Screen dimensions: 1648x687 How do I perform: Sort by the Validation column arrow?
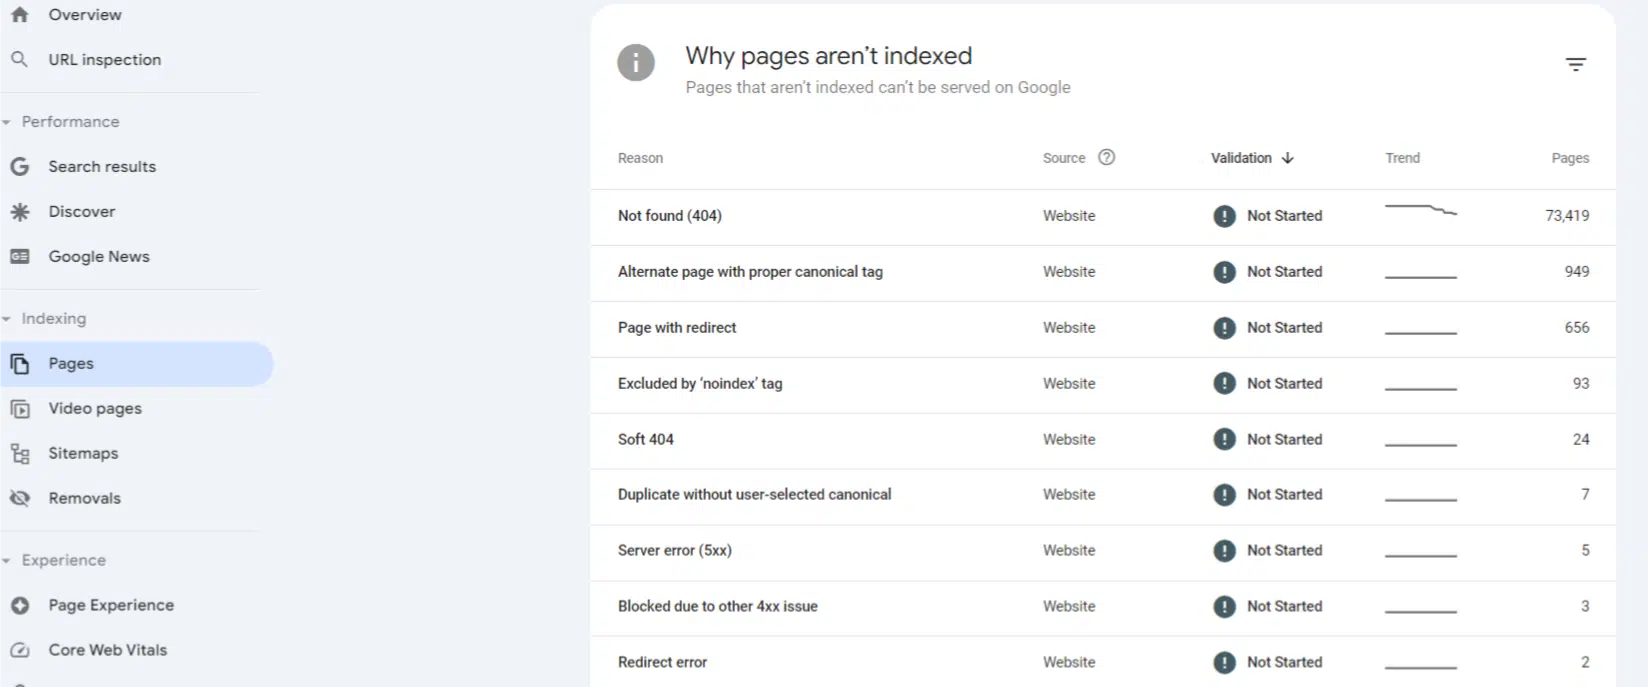(1288, 158)
